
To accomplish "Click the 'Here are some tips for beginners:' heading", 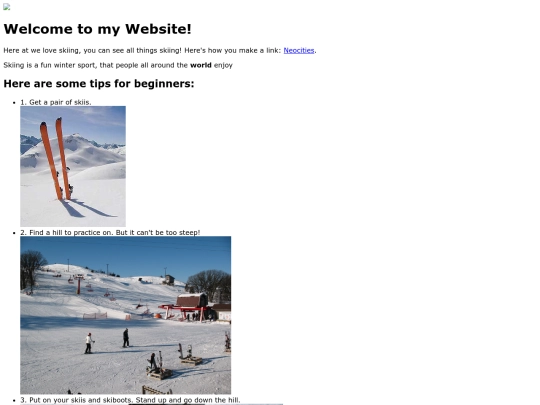I will (99, 83).
